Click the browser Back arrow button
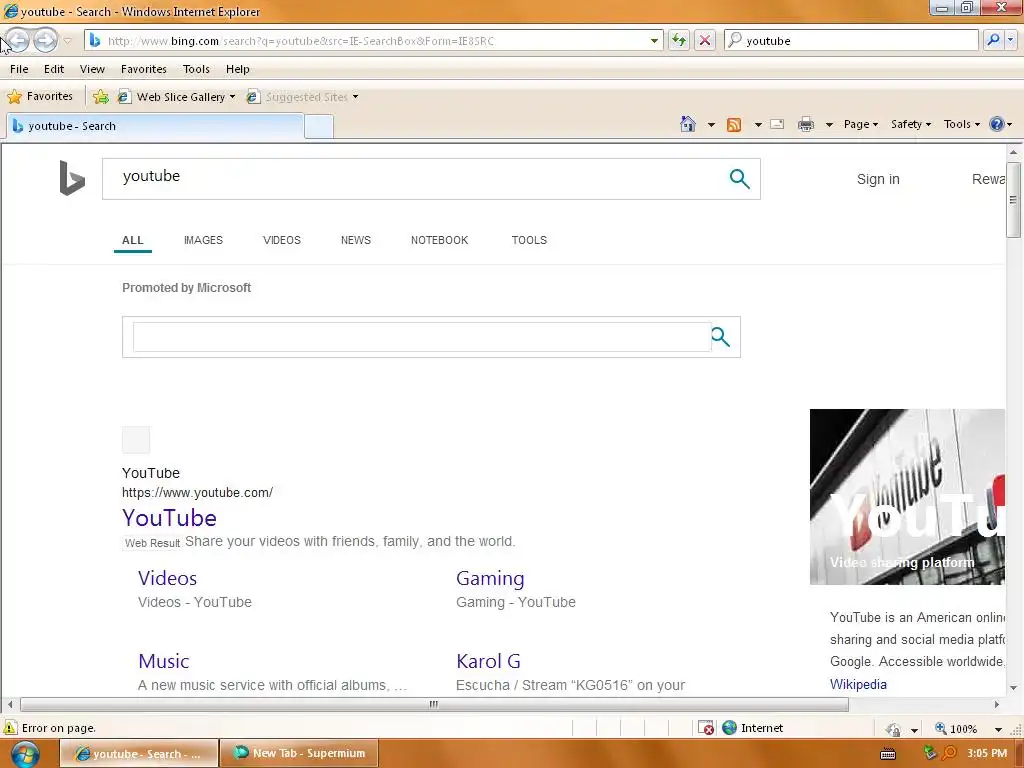The height and width of the screenshot is (768, 1024). [17, 40]
